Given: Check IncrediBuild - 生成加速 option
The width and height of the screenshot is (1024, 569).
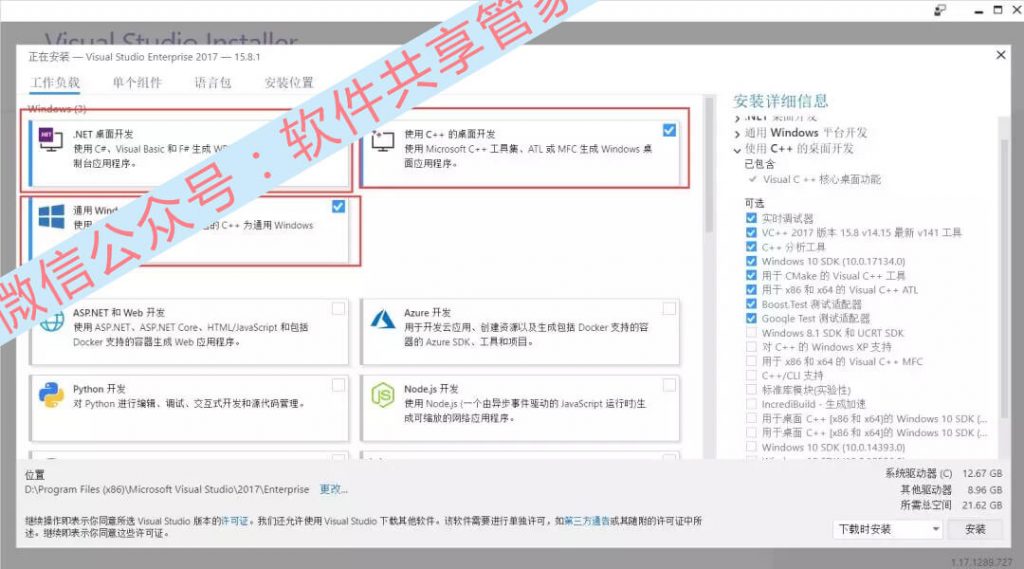Looking at the screenshot, I should pos(751,404).
